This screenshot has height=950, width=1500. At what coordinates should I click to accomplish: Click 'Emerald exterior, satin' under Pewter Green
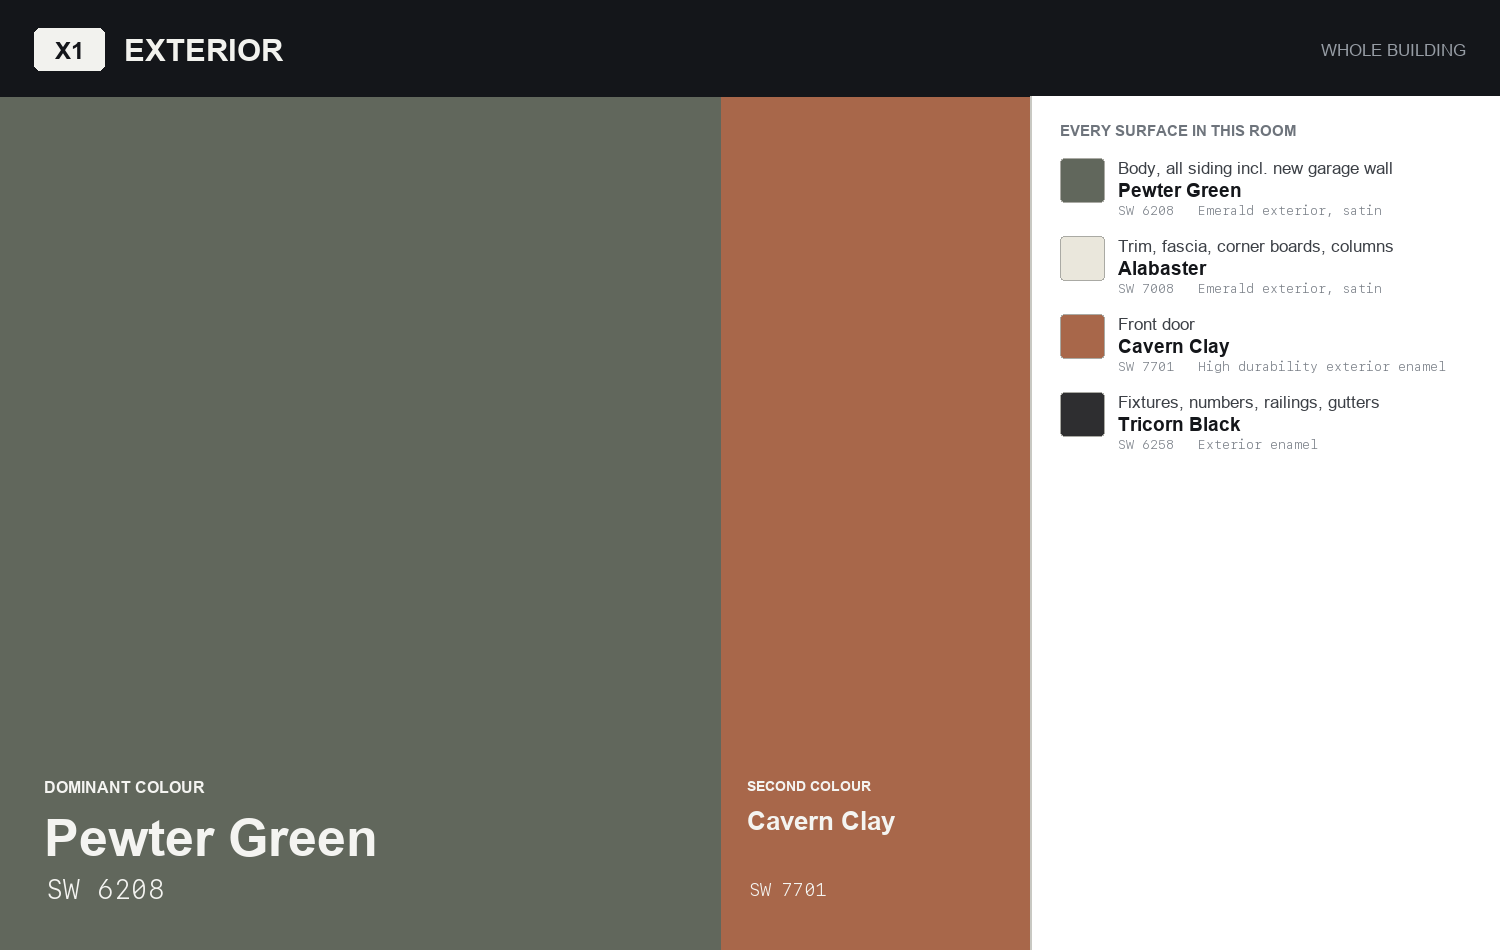[1290, 211]
